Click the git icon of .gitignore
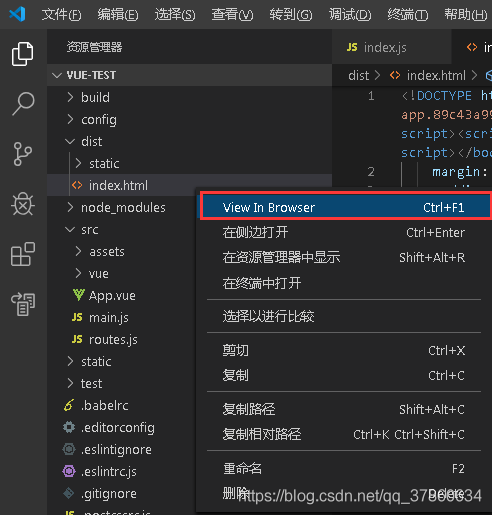This screenshot has width=492, height=515. 69,493
